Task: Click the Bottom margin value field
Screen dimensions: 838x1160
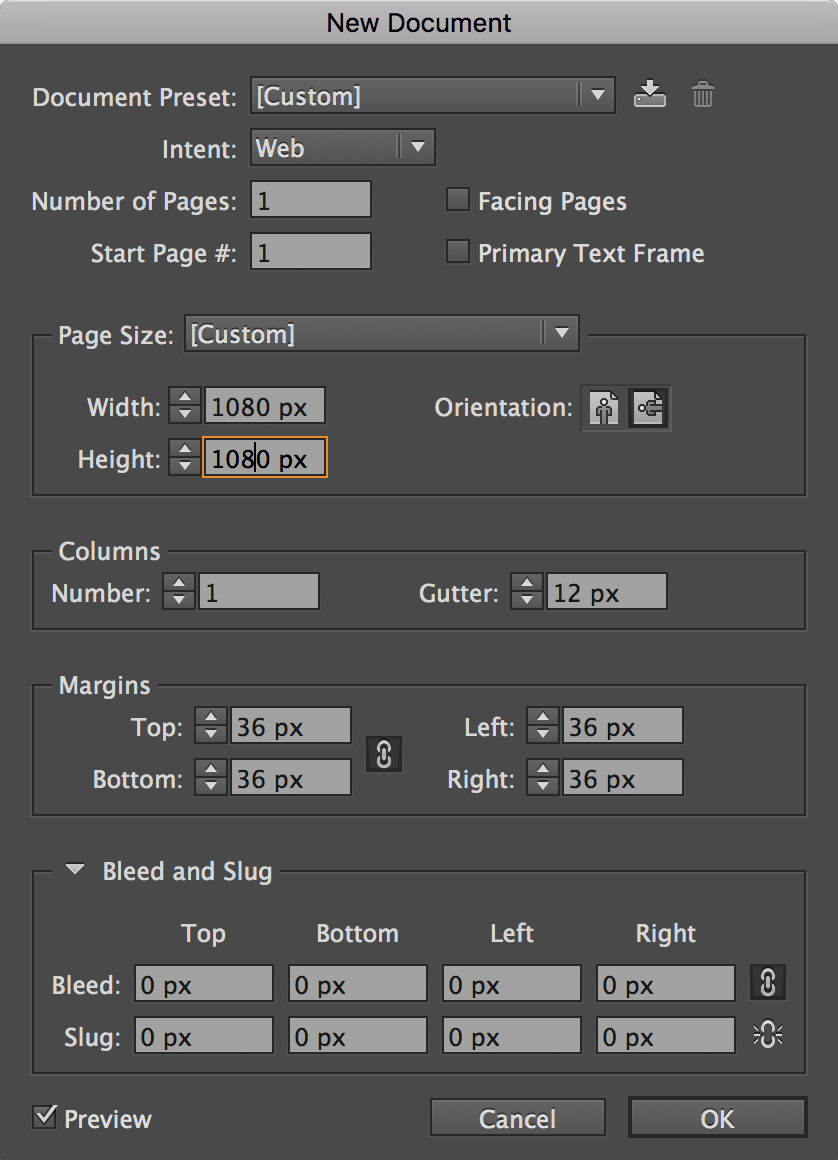Action: (290, 777)
